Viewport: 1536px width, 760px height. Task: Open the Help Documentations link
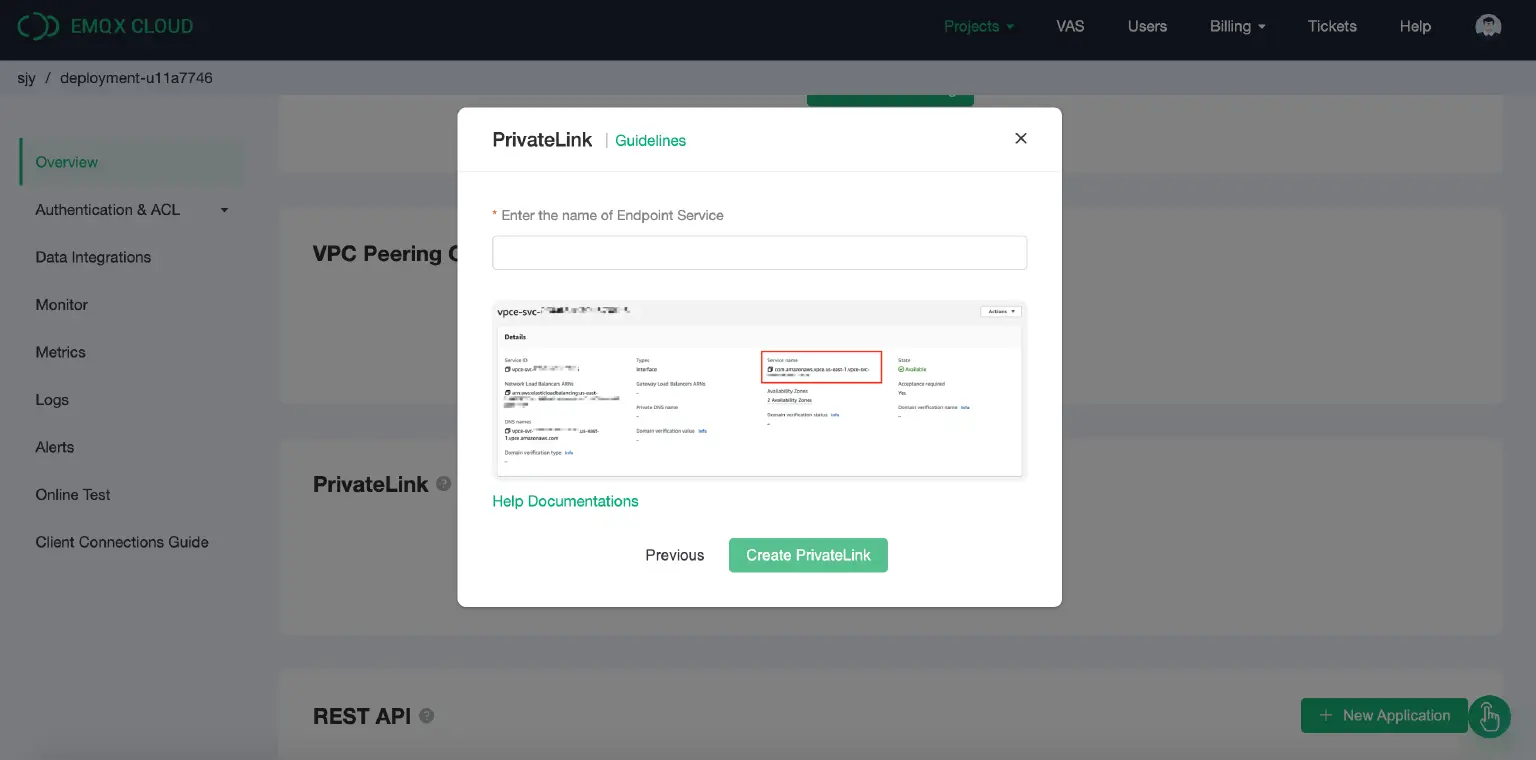565,500
